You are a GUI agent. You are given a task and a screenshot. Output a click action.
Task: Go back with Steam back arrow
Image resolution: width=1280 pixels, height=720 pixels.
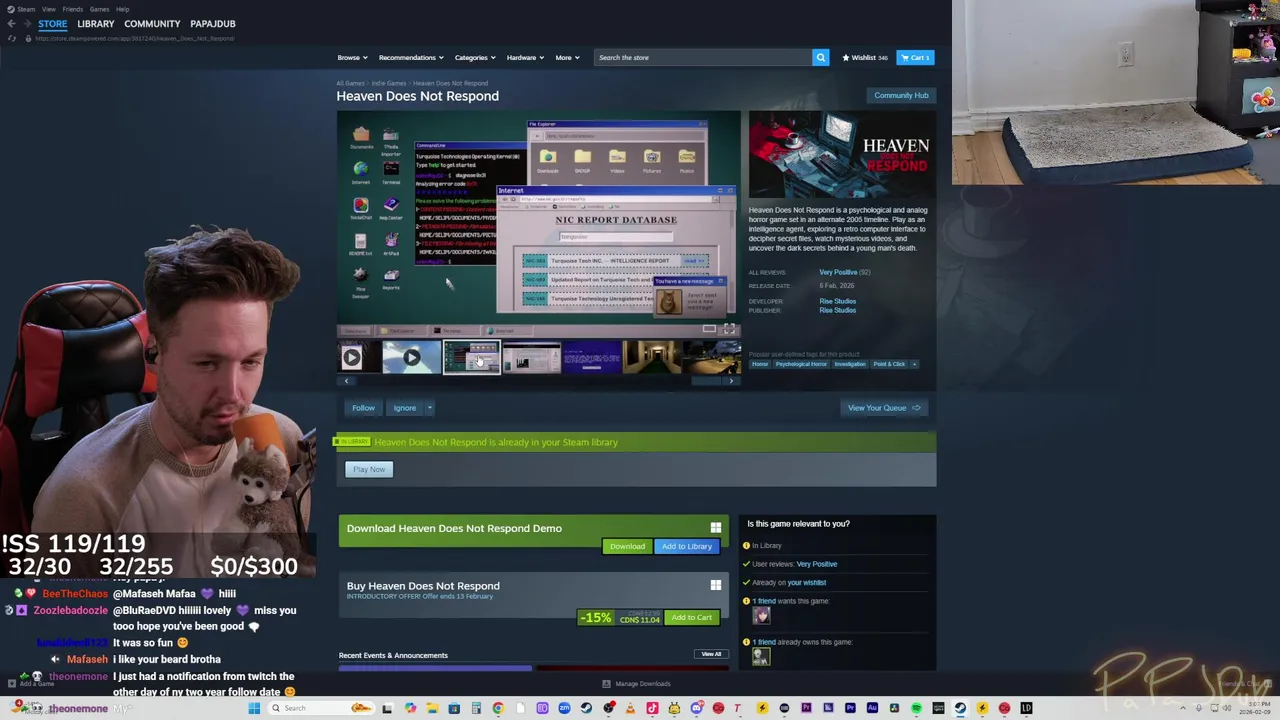11,23
